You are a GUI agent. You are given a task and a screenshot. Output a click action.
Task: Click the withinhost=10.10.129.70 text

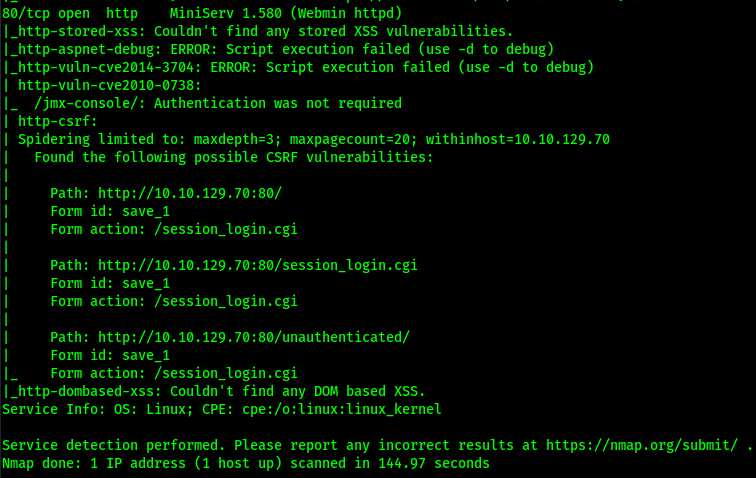pos(518,139)
